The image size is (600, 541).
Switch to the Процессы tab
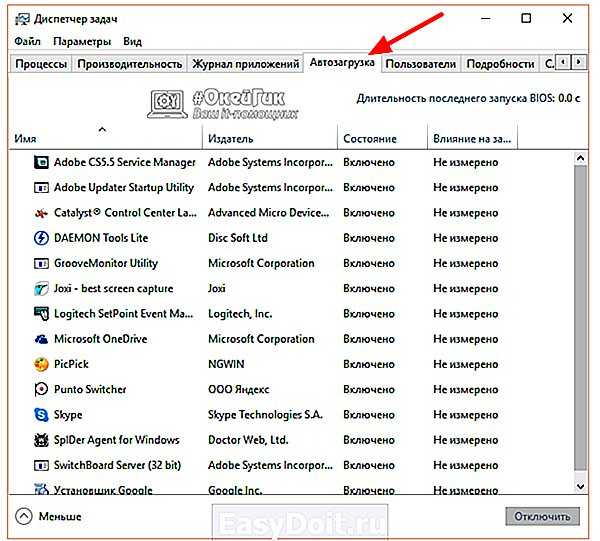point(41,64)
